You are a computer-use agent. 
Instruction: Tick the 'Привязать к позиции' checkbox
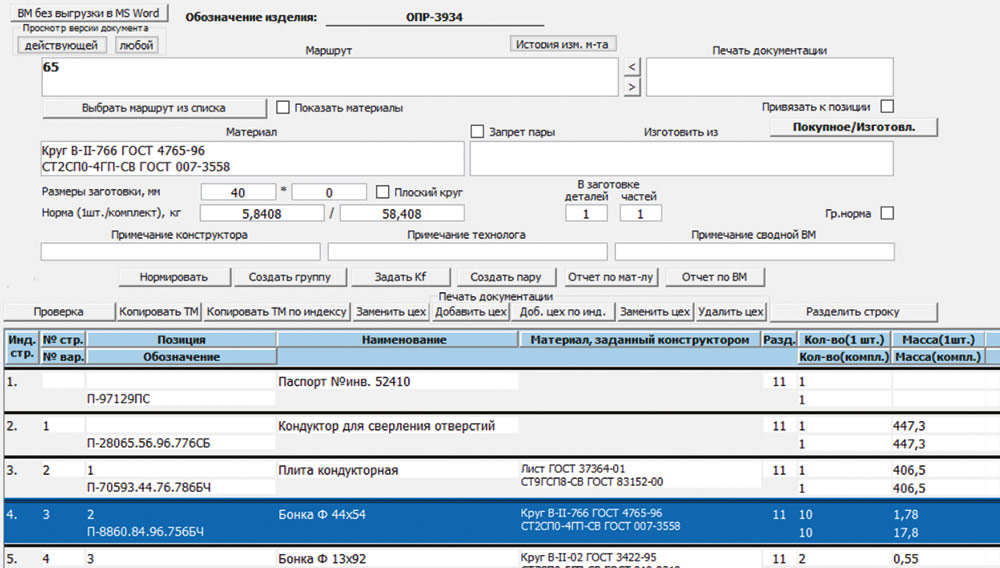(x=886, y=107)
